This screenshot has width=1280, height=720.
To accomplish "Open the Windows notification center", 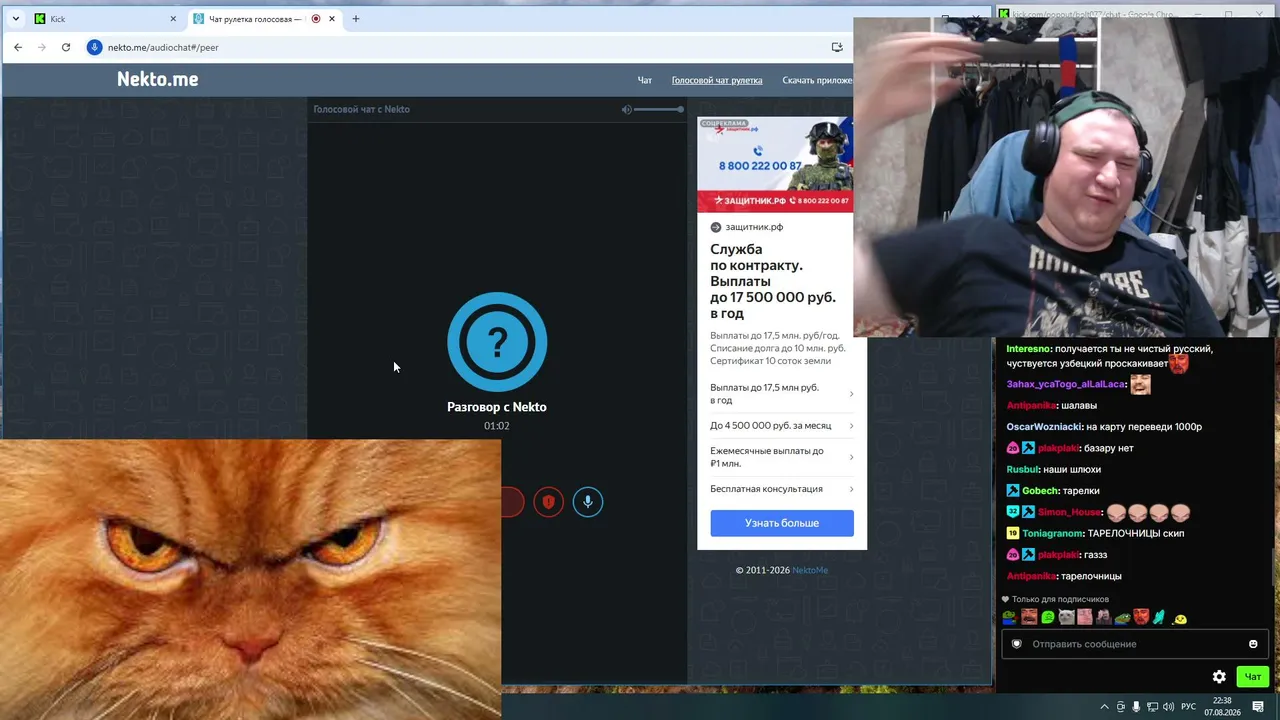I will [1258, 707].
